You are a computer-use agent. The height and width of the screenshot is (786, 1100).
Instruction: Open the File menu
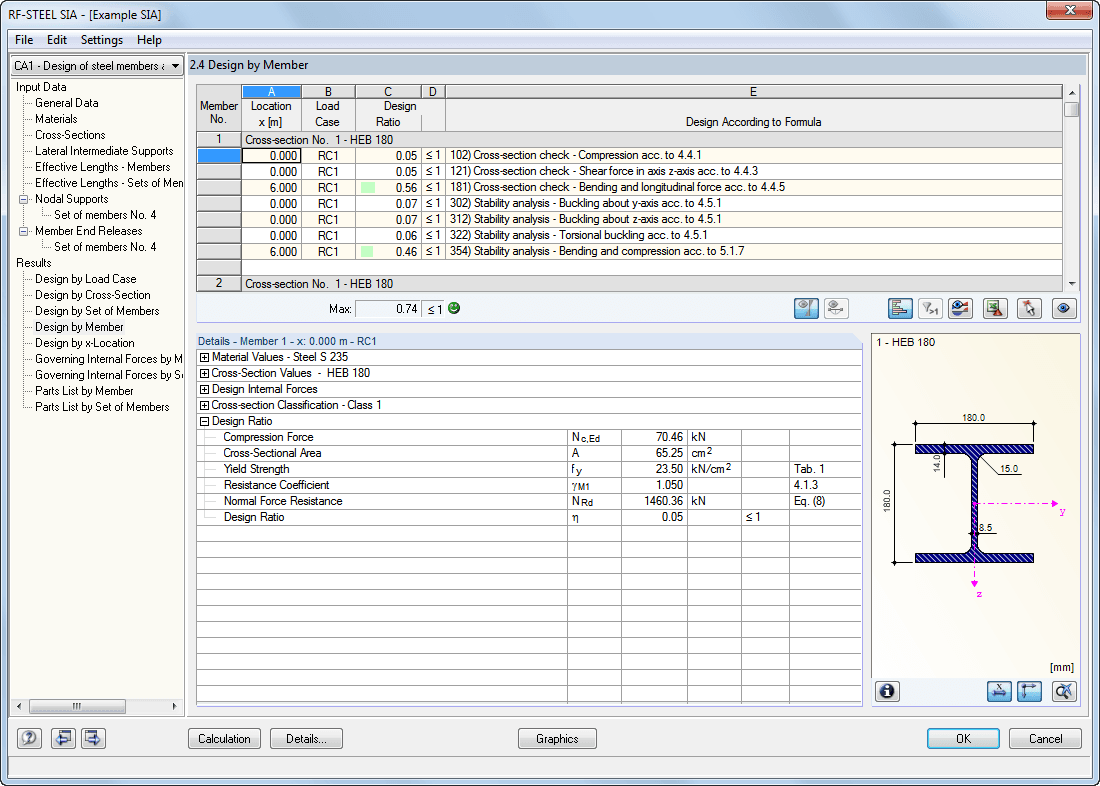(24, 40)
